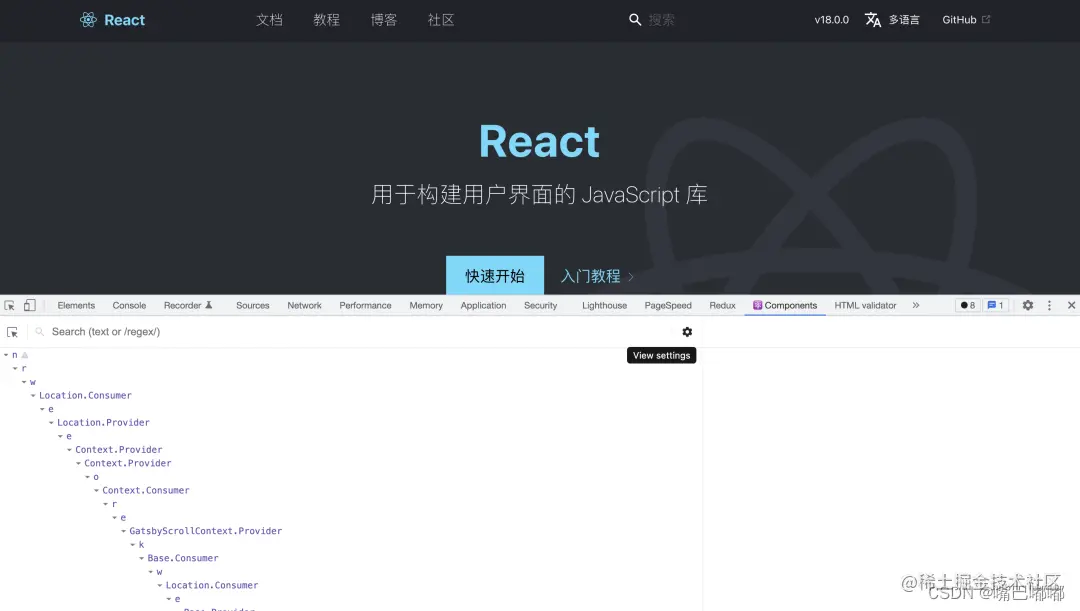The height and width of the screenshot is (611, 1080).
Task: Open the Network tab
Action: (x=304, y=305)
